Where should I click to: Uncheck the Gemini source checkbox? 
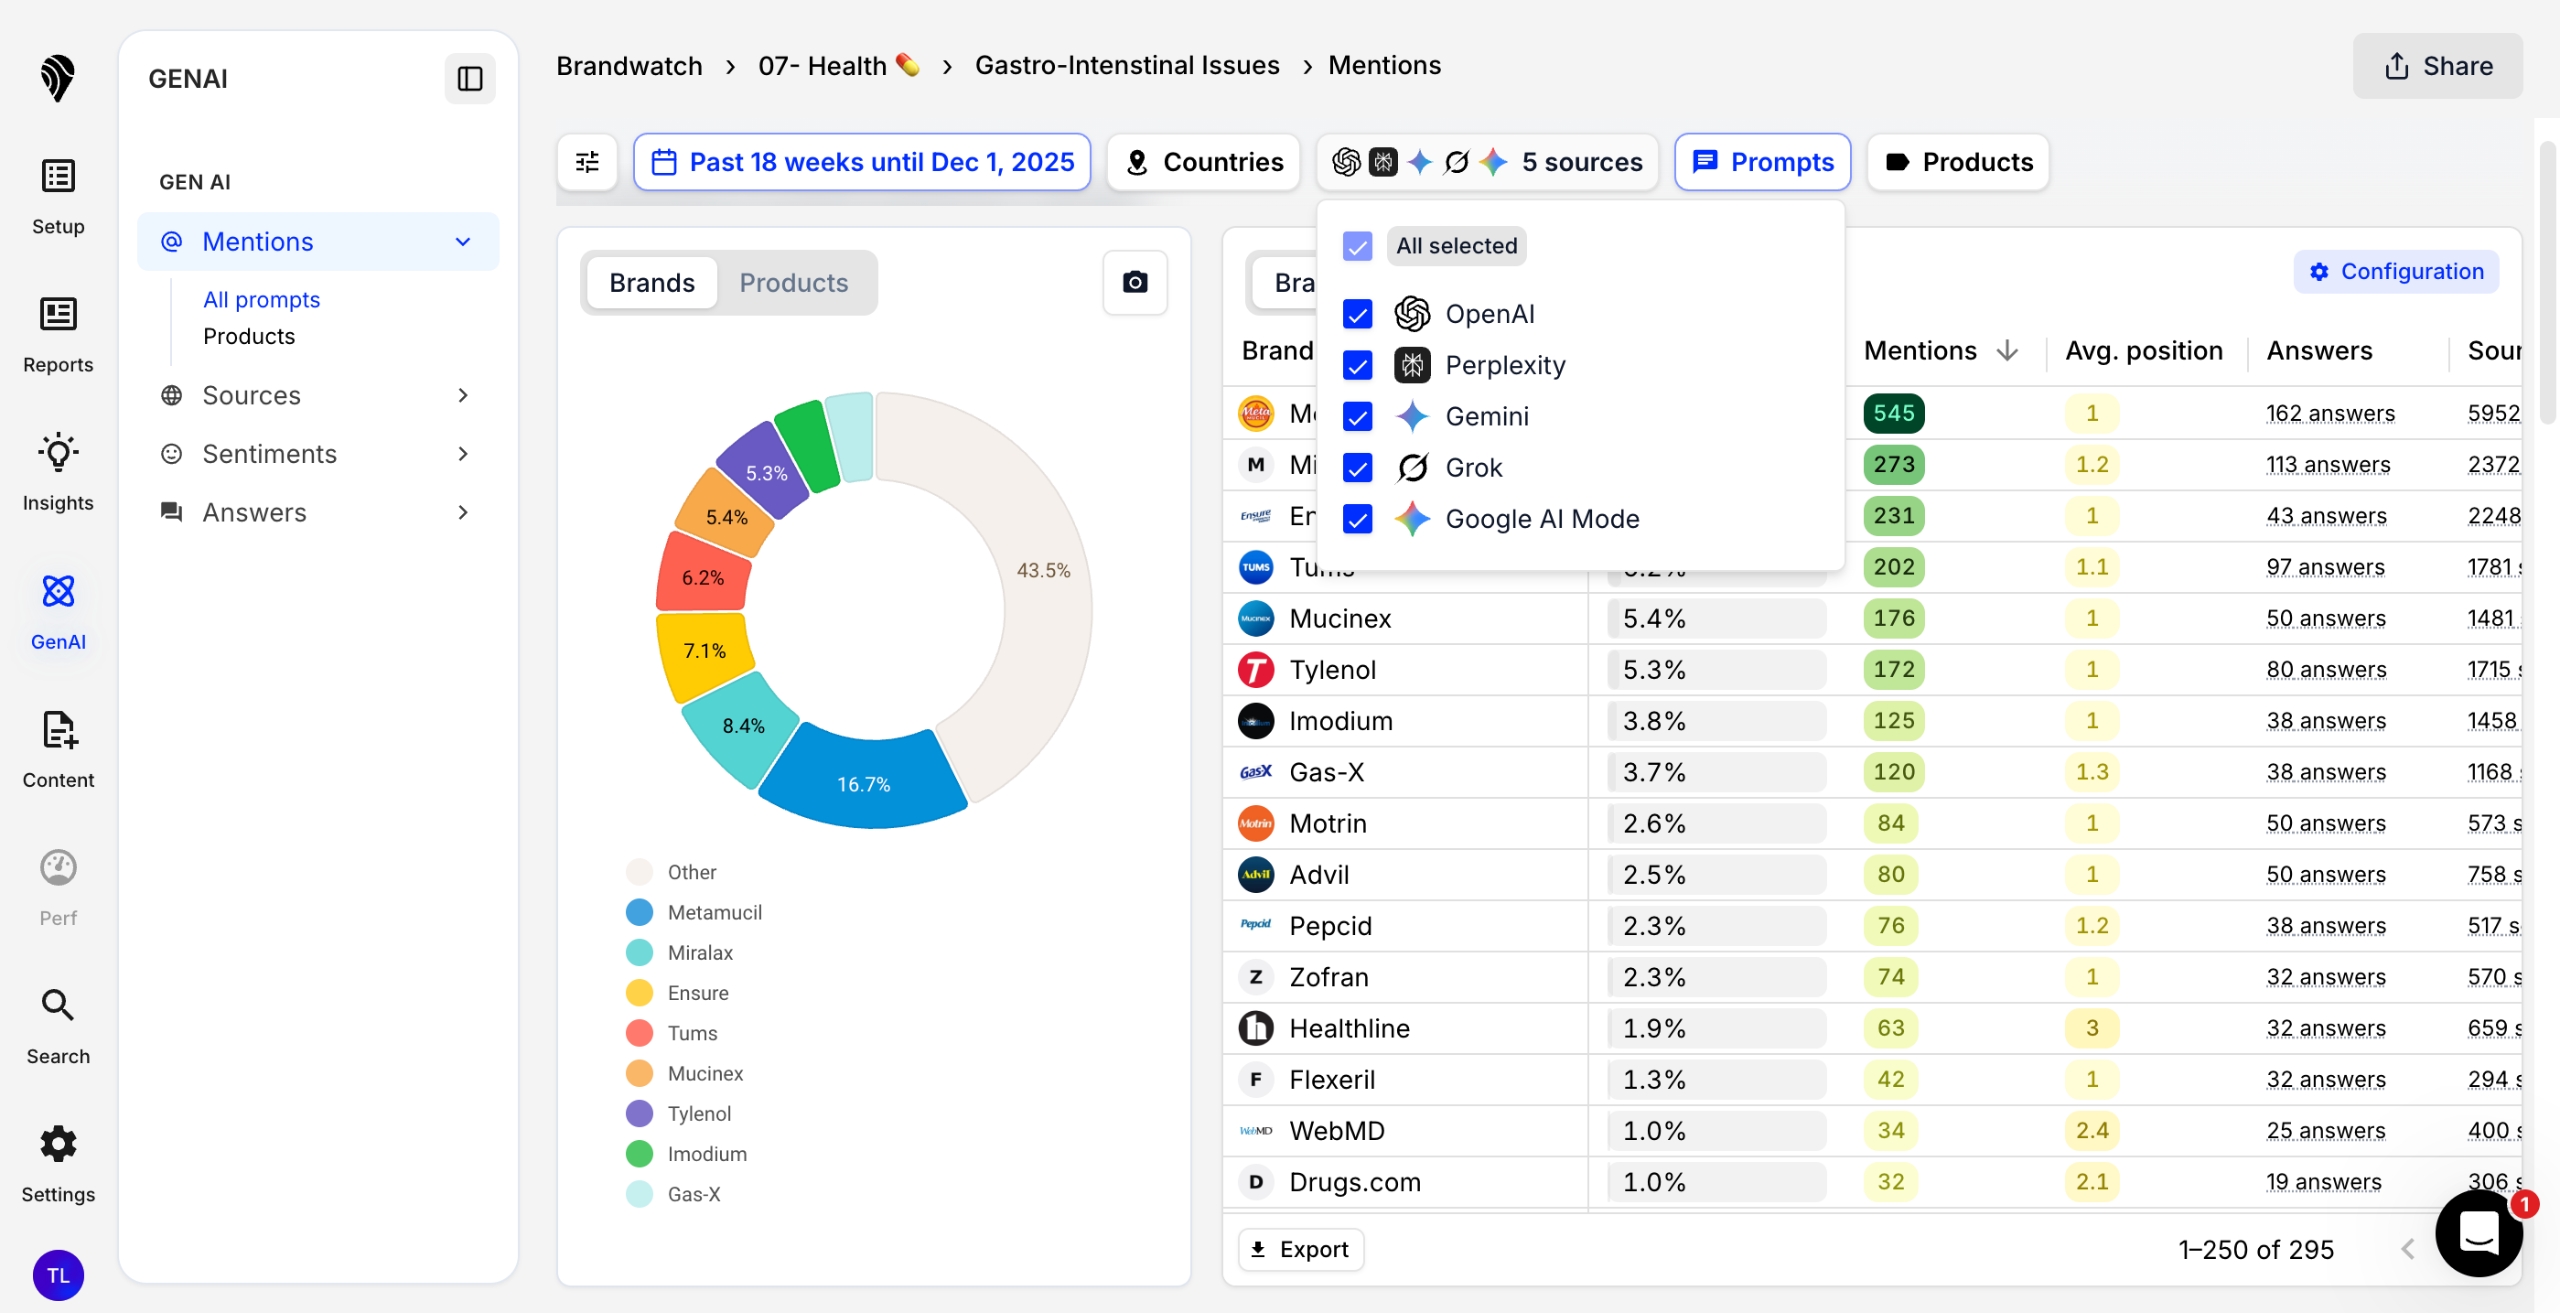pyautogui.click(x=1357, y=416)
